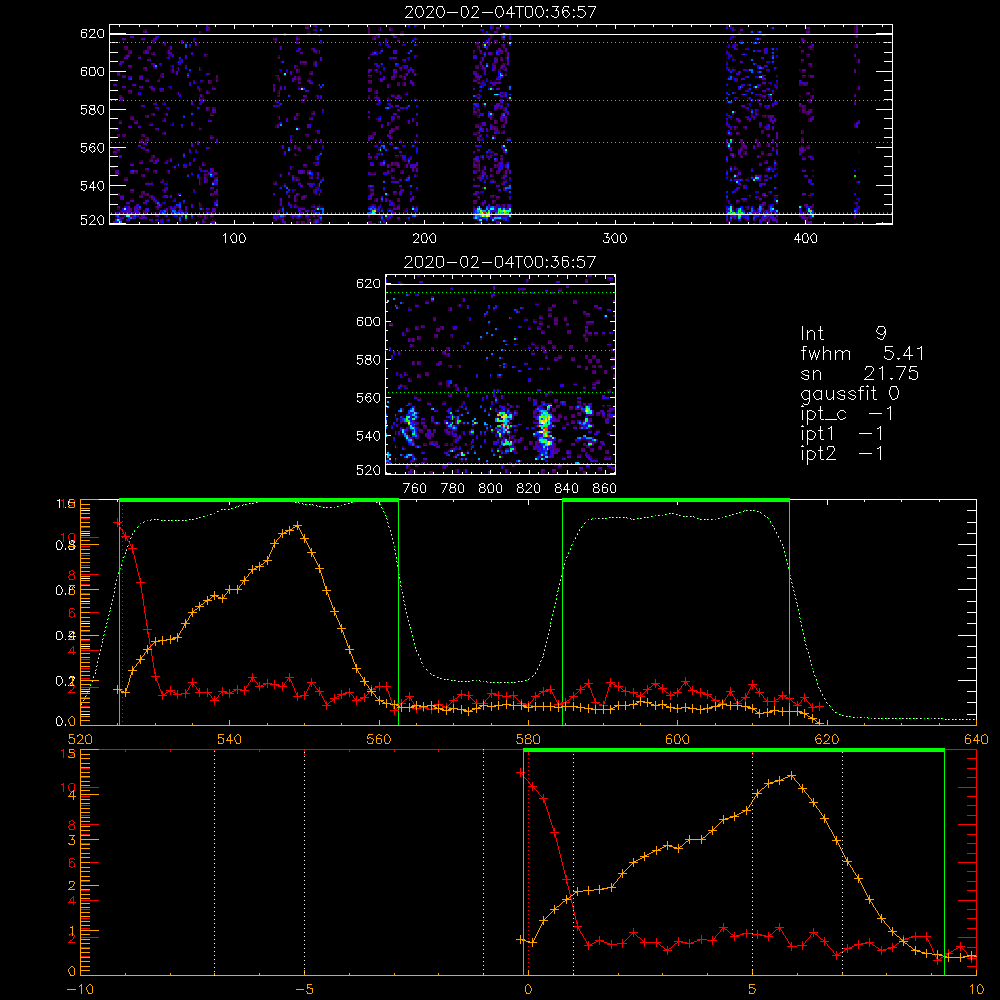Click orange x-axis label '640' of profile plot

pos(976,739)
